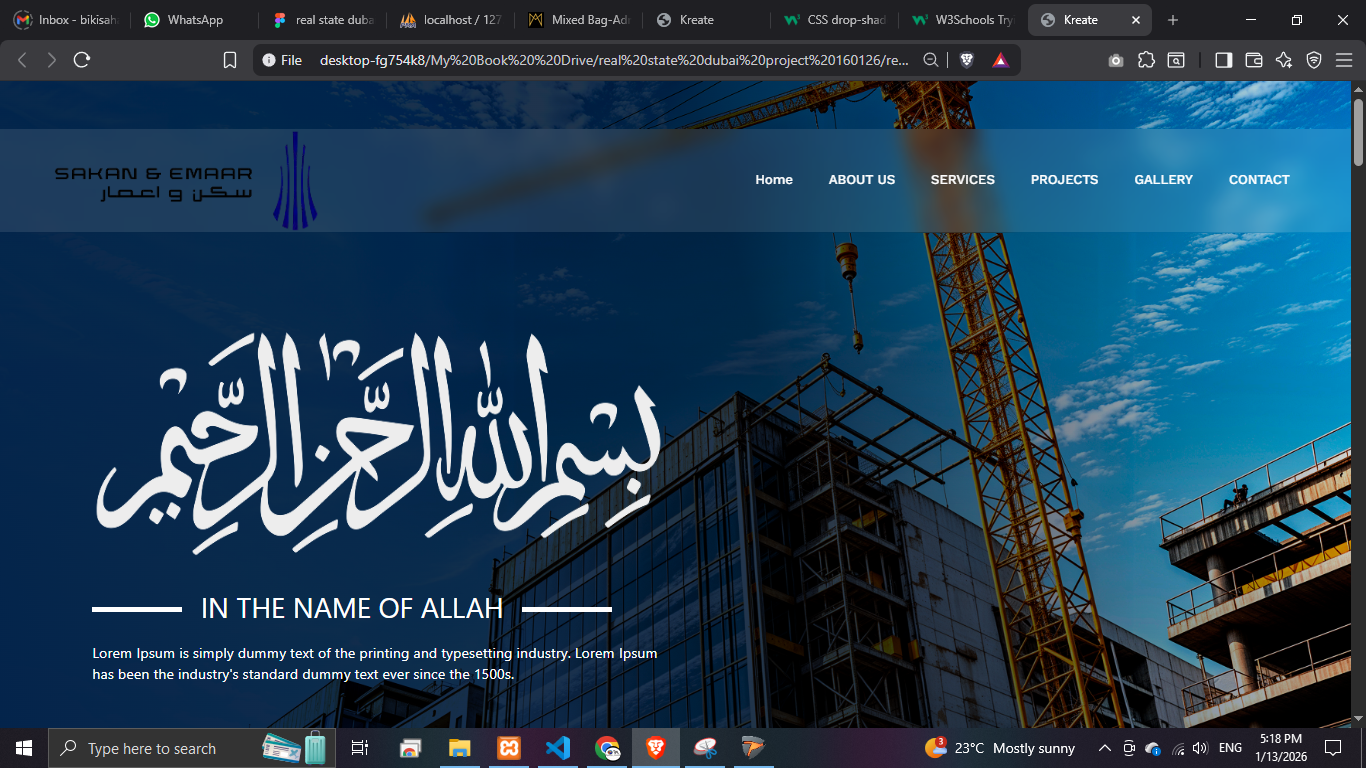Switch to the WhatsApp tab
Image resolution: width=1366 pixels, height=768 pixels.
(x=195, y=20)
